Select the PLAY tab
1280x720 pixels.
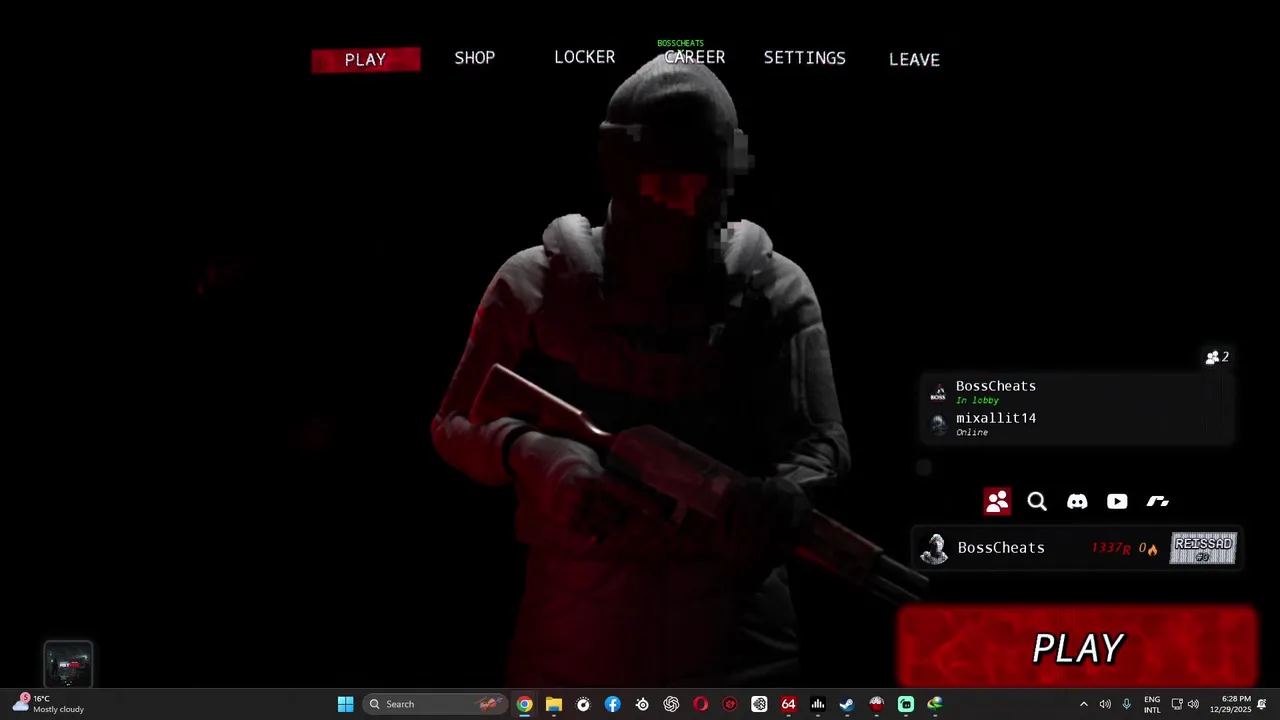(365, 60)
